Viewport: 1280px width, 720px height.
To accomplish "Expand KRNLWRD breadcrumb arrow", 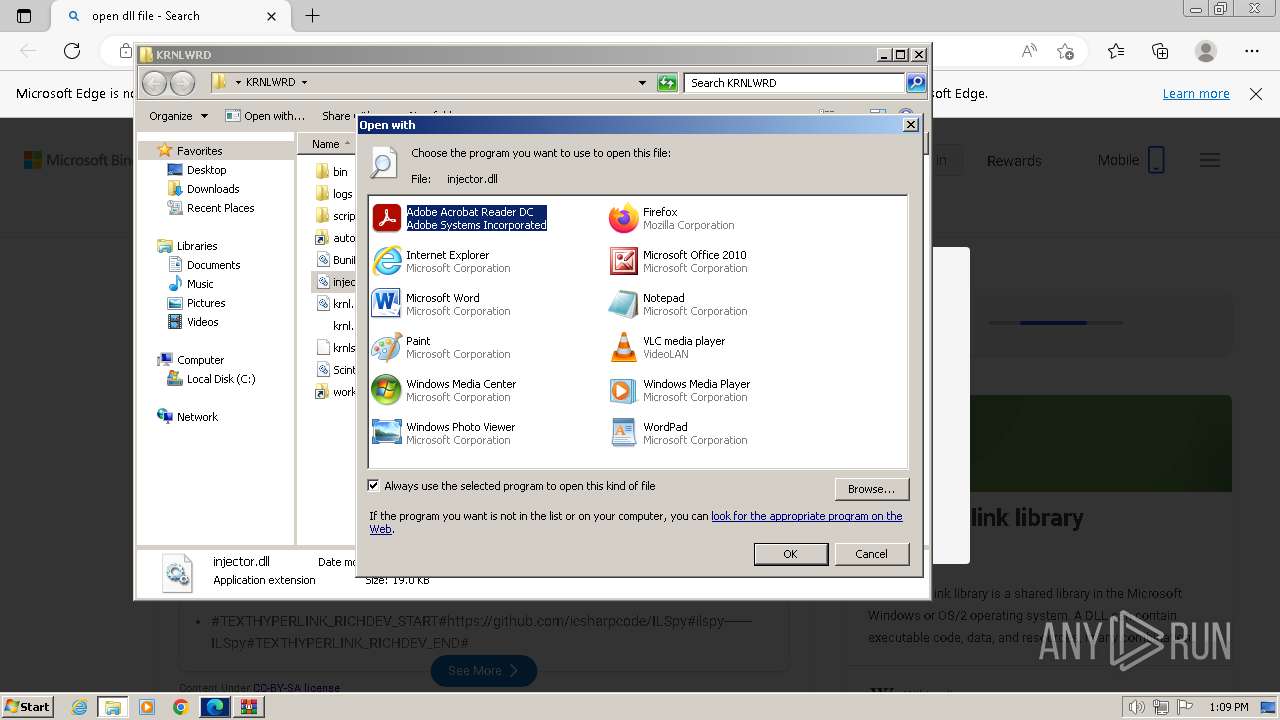I will coord(304,83).
